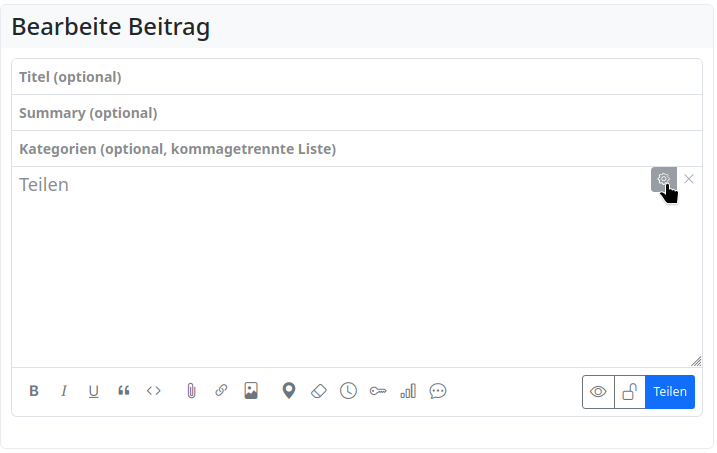Insert a quote block

point(124,391)
